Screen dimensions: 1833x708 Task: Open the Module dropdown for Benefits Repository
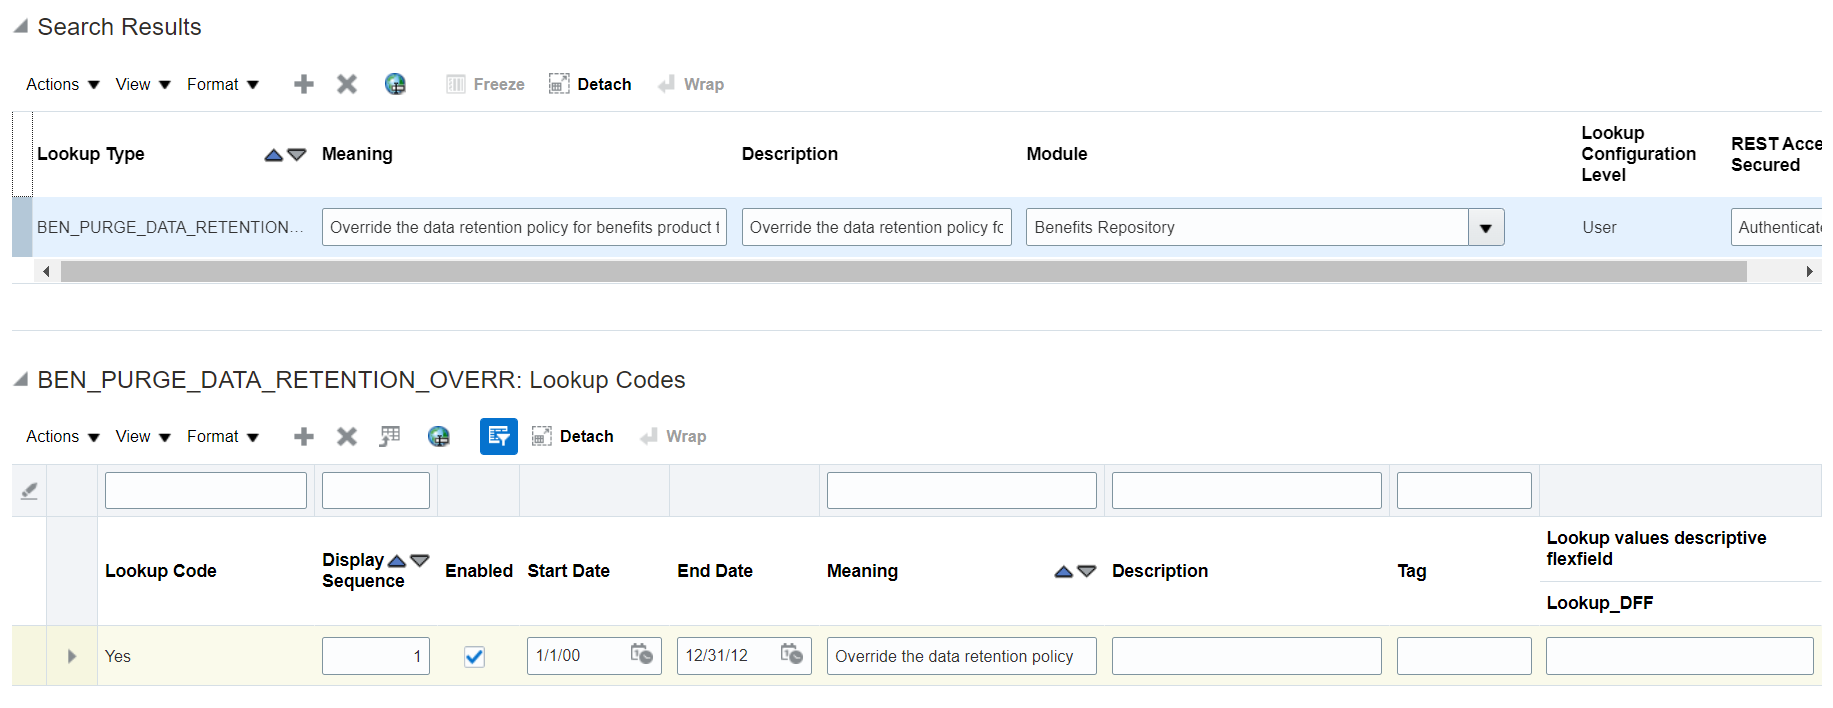(1485, 228)
